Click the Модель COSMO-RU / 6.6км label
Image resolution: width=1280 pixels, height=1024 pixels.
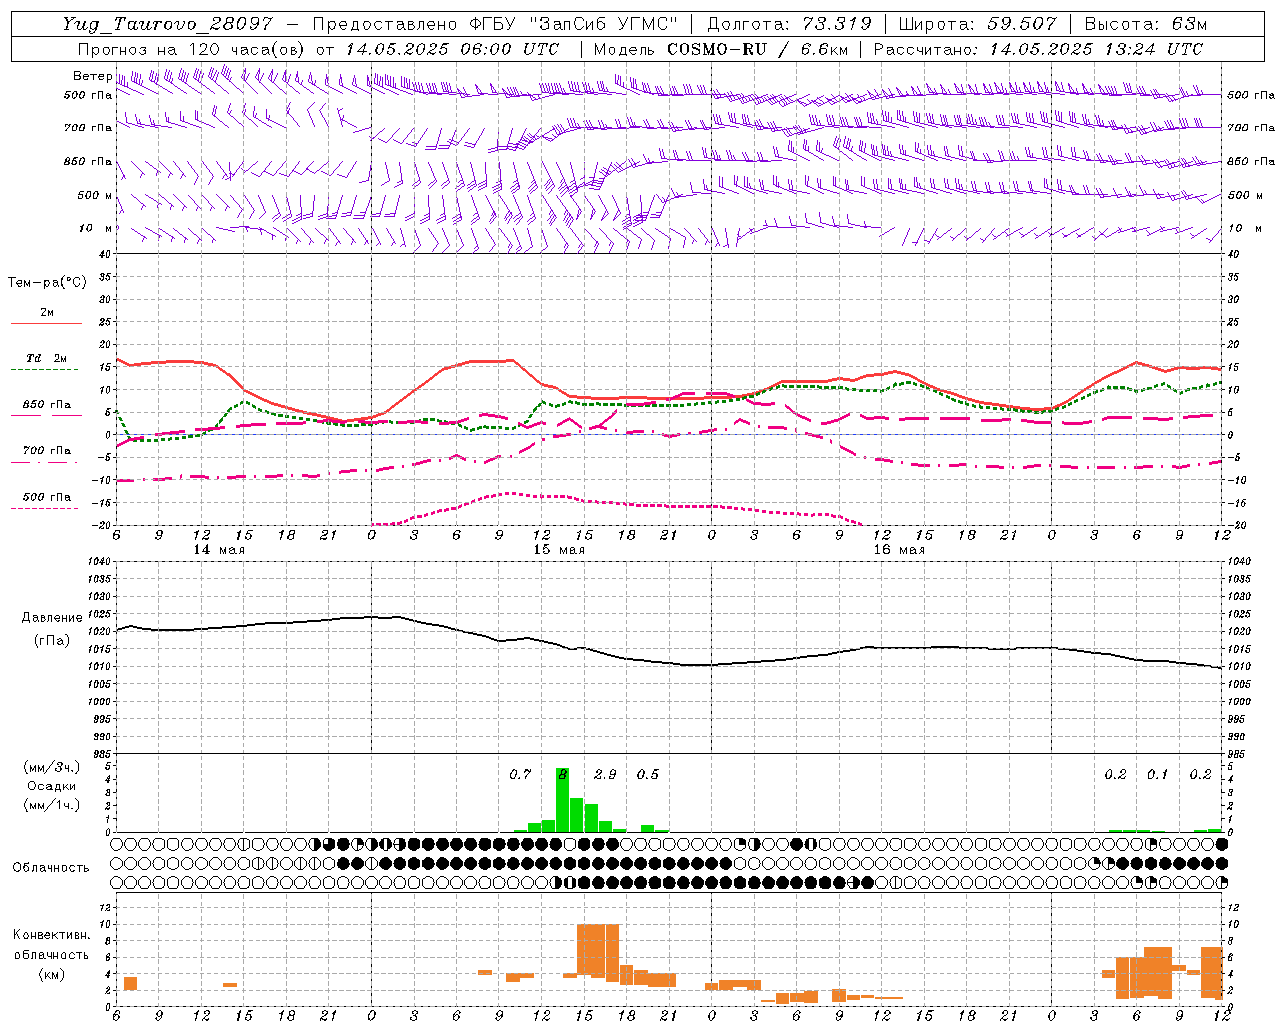point(720,49)
